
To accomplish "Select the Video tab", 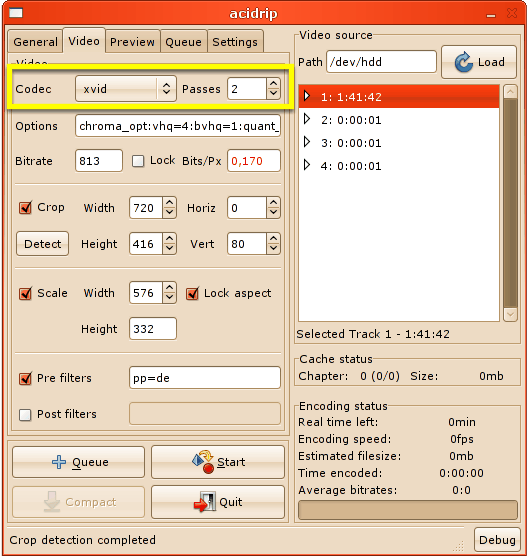I will [x=84, y=41].
